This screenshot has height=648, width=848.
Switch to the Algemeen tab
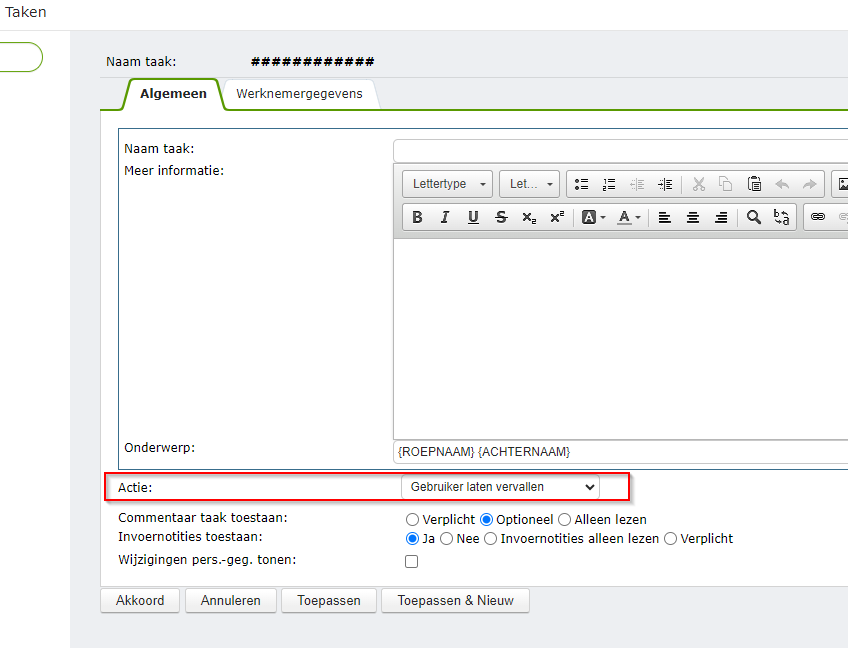(173, 94)
